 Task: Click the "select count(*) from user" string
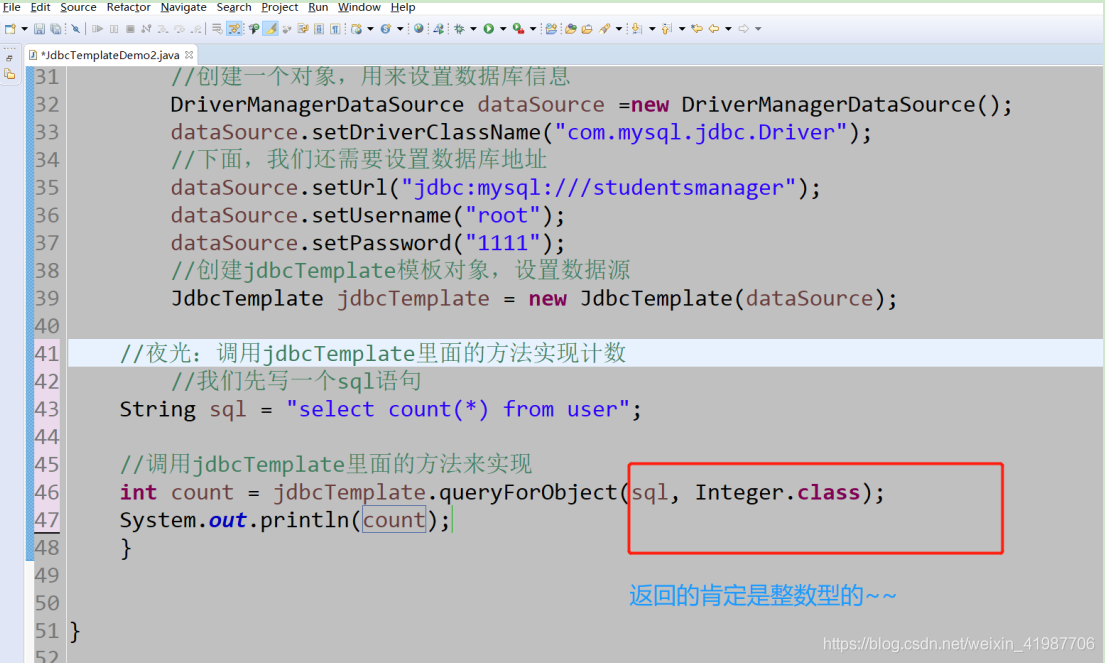click(x=457, y=409)
